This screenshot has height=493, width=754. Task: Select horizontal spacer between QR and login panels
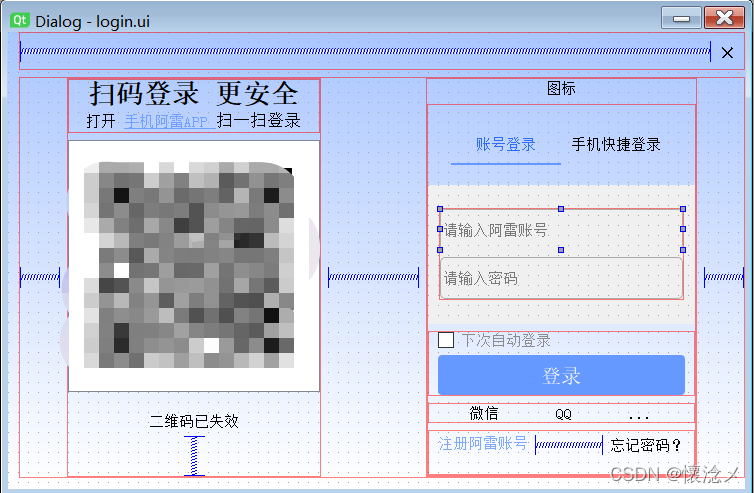pyautogui.click(x=373, y=277)
